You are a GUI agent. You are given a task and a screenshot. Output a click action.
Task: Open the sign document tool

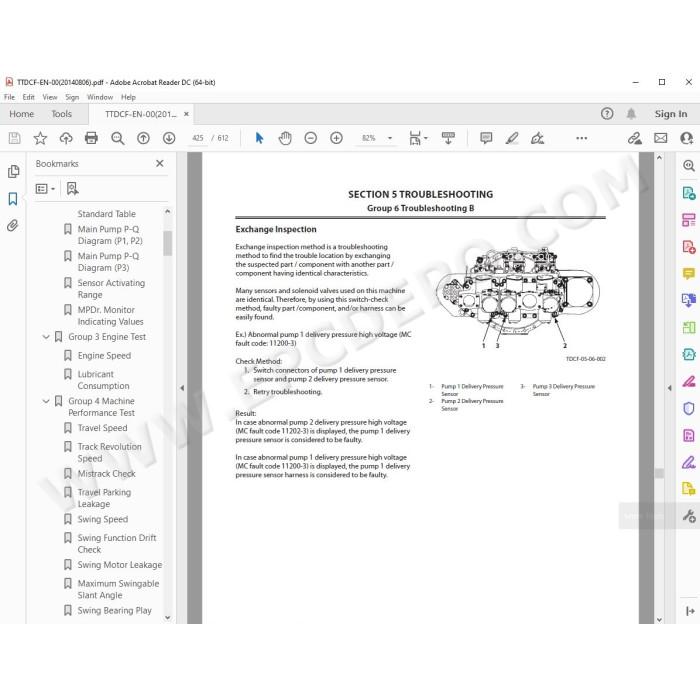(x=538, y=138)
